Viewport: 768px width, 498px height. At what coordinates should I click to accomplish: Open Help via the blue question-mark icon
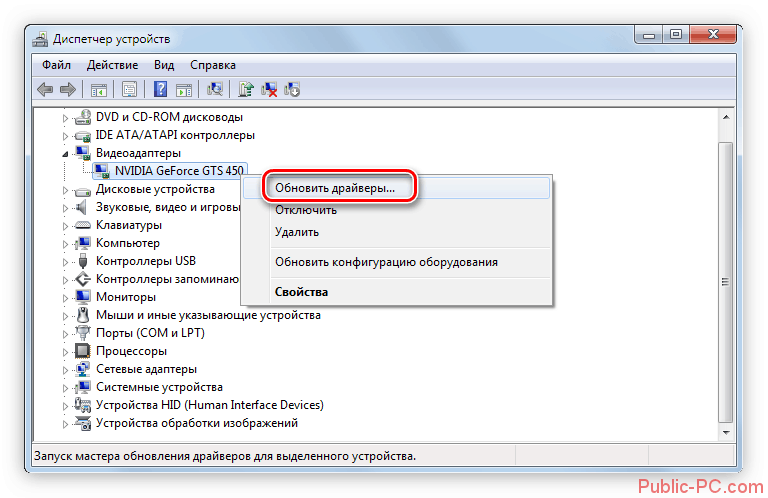[x=161, y=89]
